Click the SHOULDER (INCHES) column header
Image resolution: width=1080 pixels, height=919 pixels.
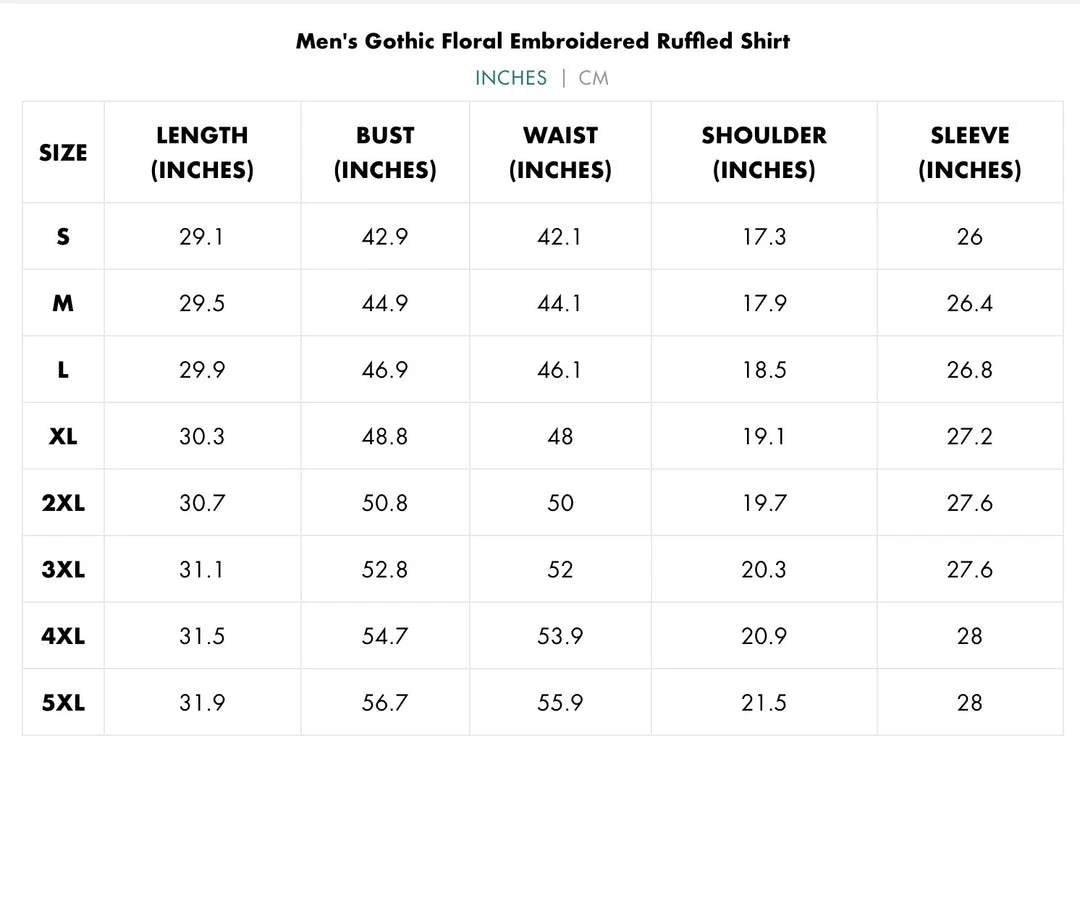(x=764, y=153)
